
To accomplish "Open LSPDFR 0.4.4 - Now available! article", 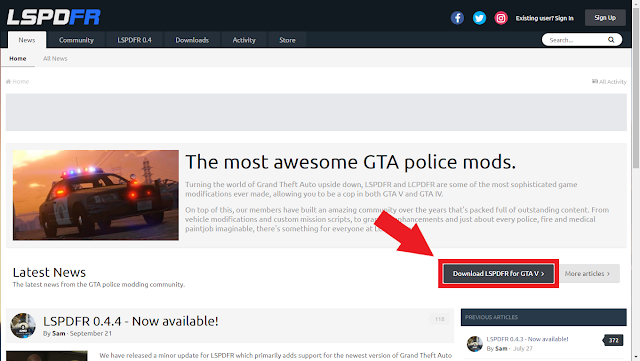I will [x=131, y=321].
